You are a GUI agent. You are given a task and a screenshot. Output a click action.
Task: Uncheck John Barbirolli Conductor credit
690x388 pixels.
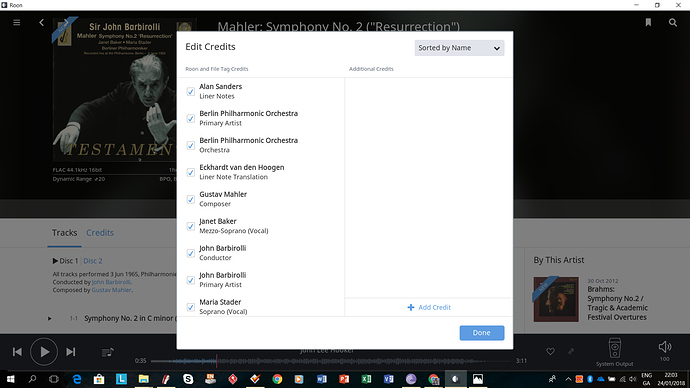point(191,253)
